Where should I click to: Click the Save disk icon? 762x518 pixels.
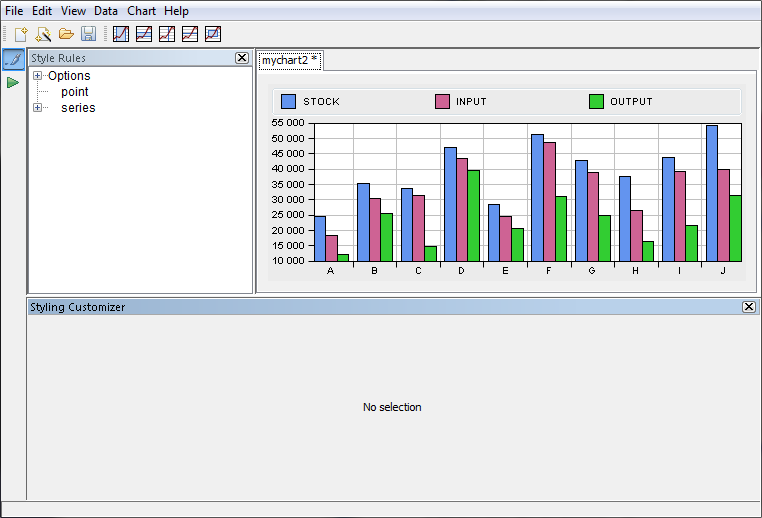[x=88, y=34]
